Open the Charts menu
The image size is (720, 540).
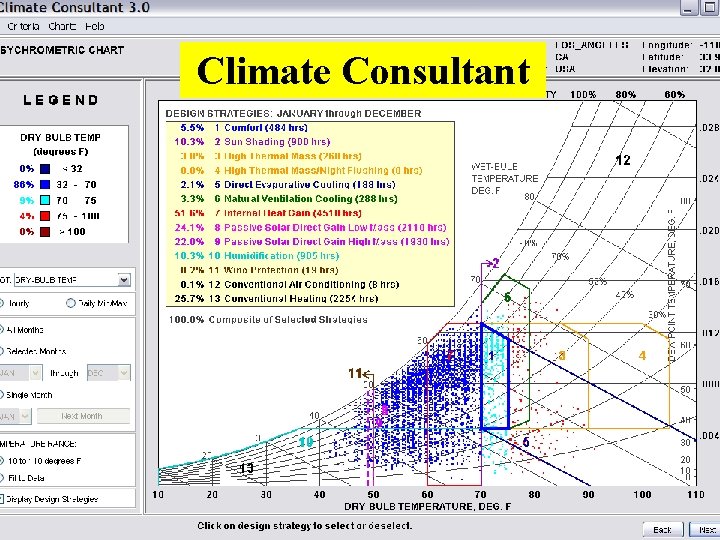coord(62,27)
